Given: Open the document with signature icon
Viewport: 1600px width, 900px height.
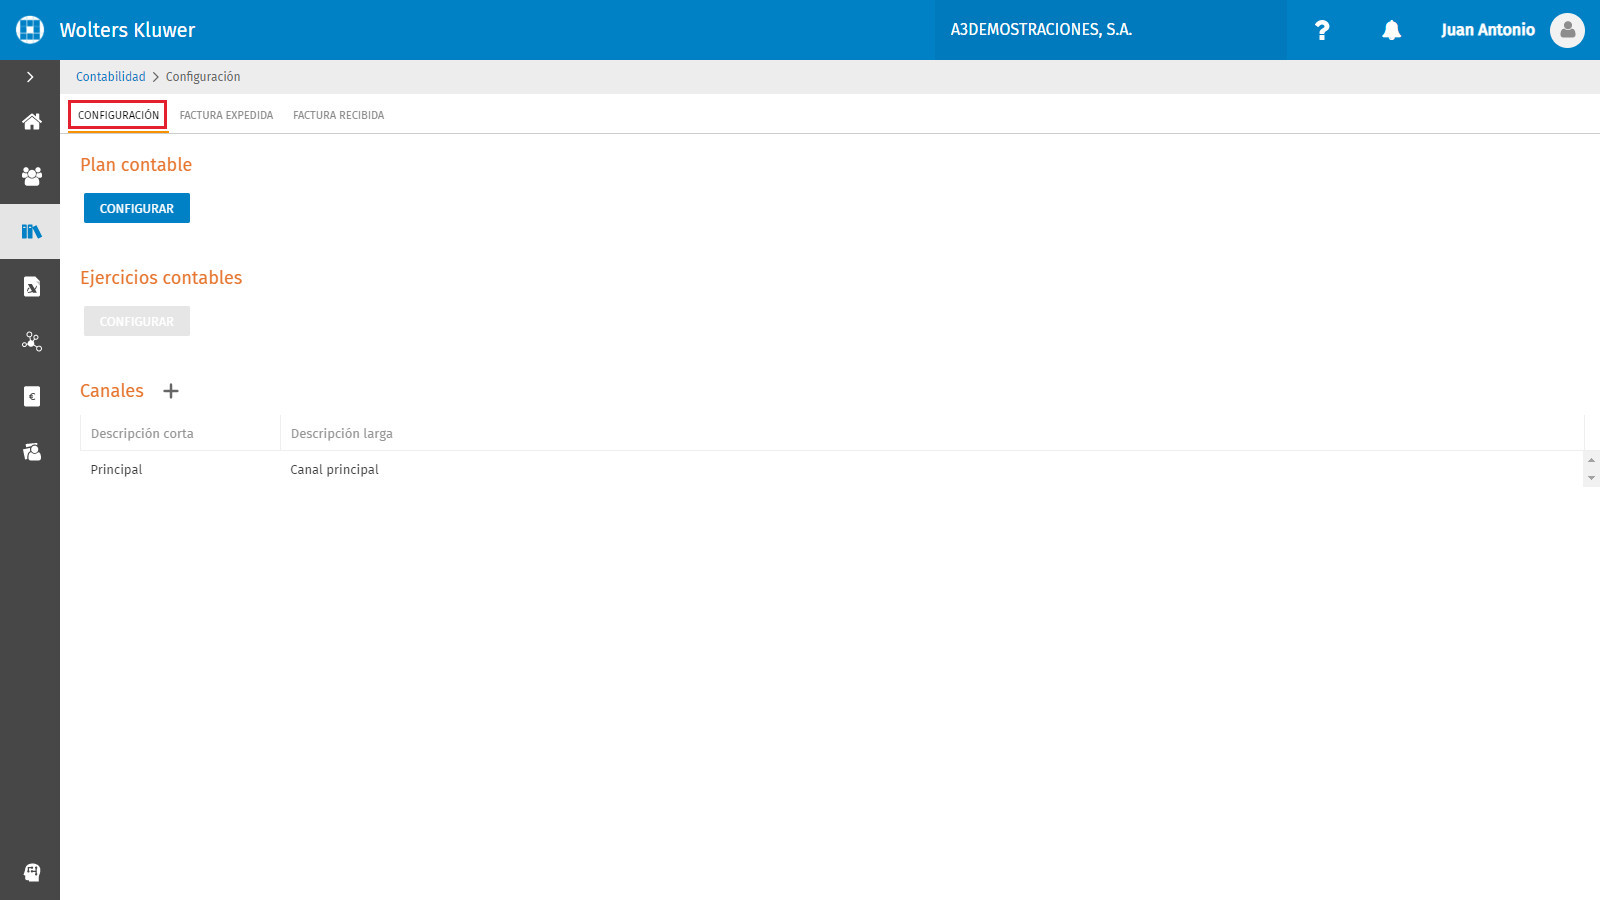Looking at the screenshot, I should (32, 287).
